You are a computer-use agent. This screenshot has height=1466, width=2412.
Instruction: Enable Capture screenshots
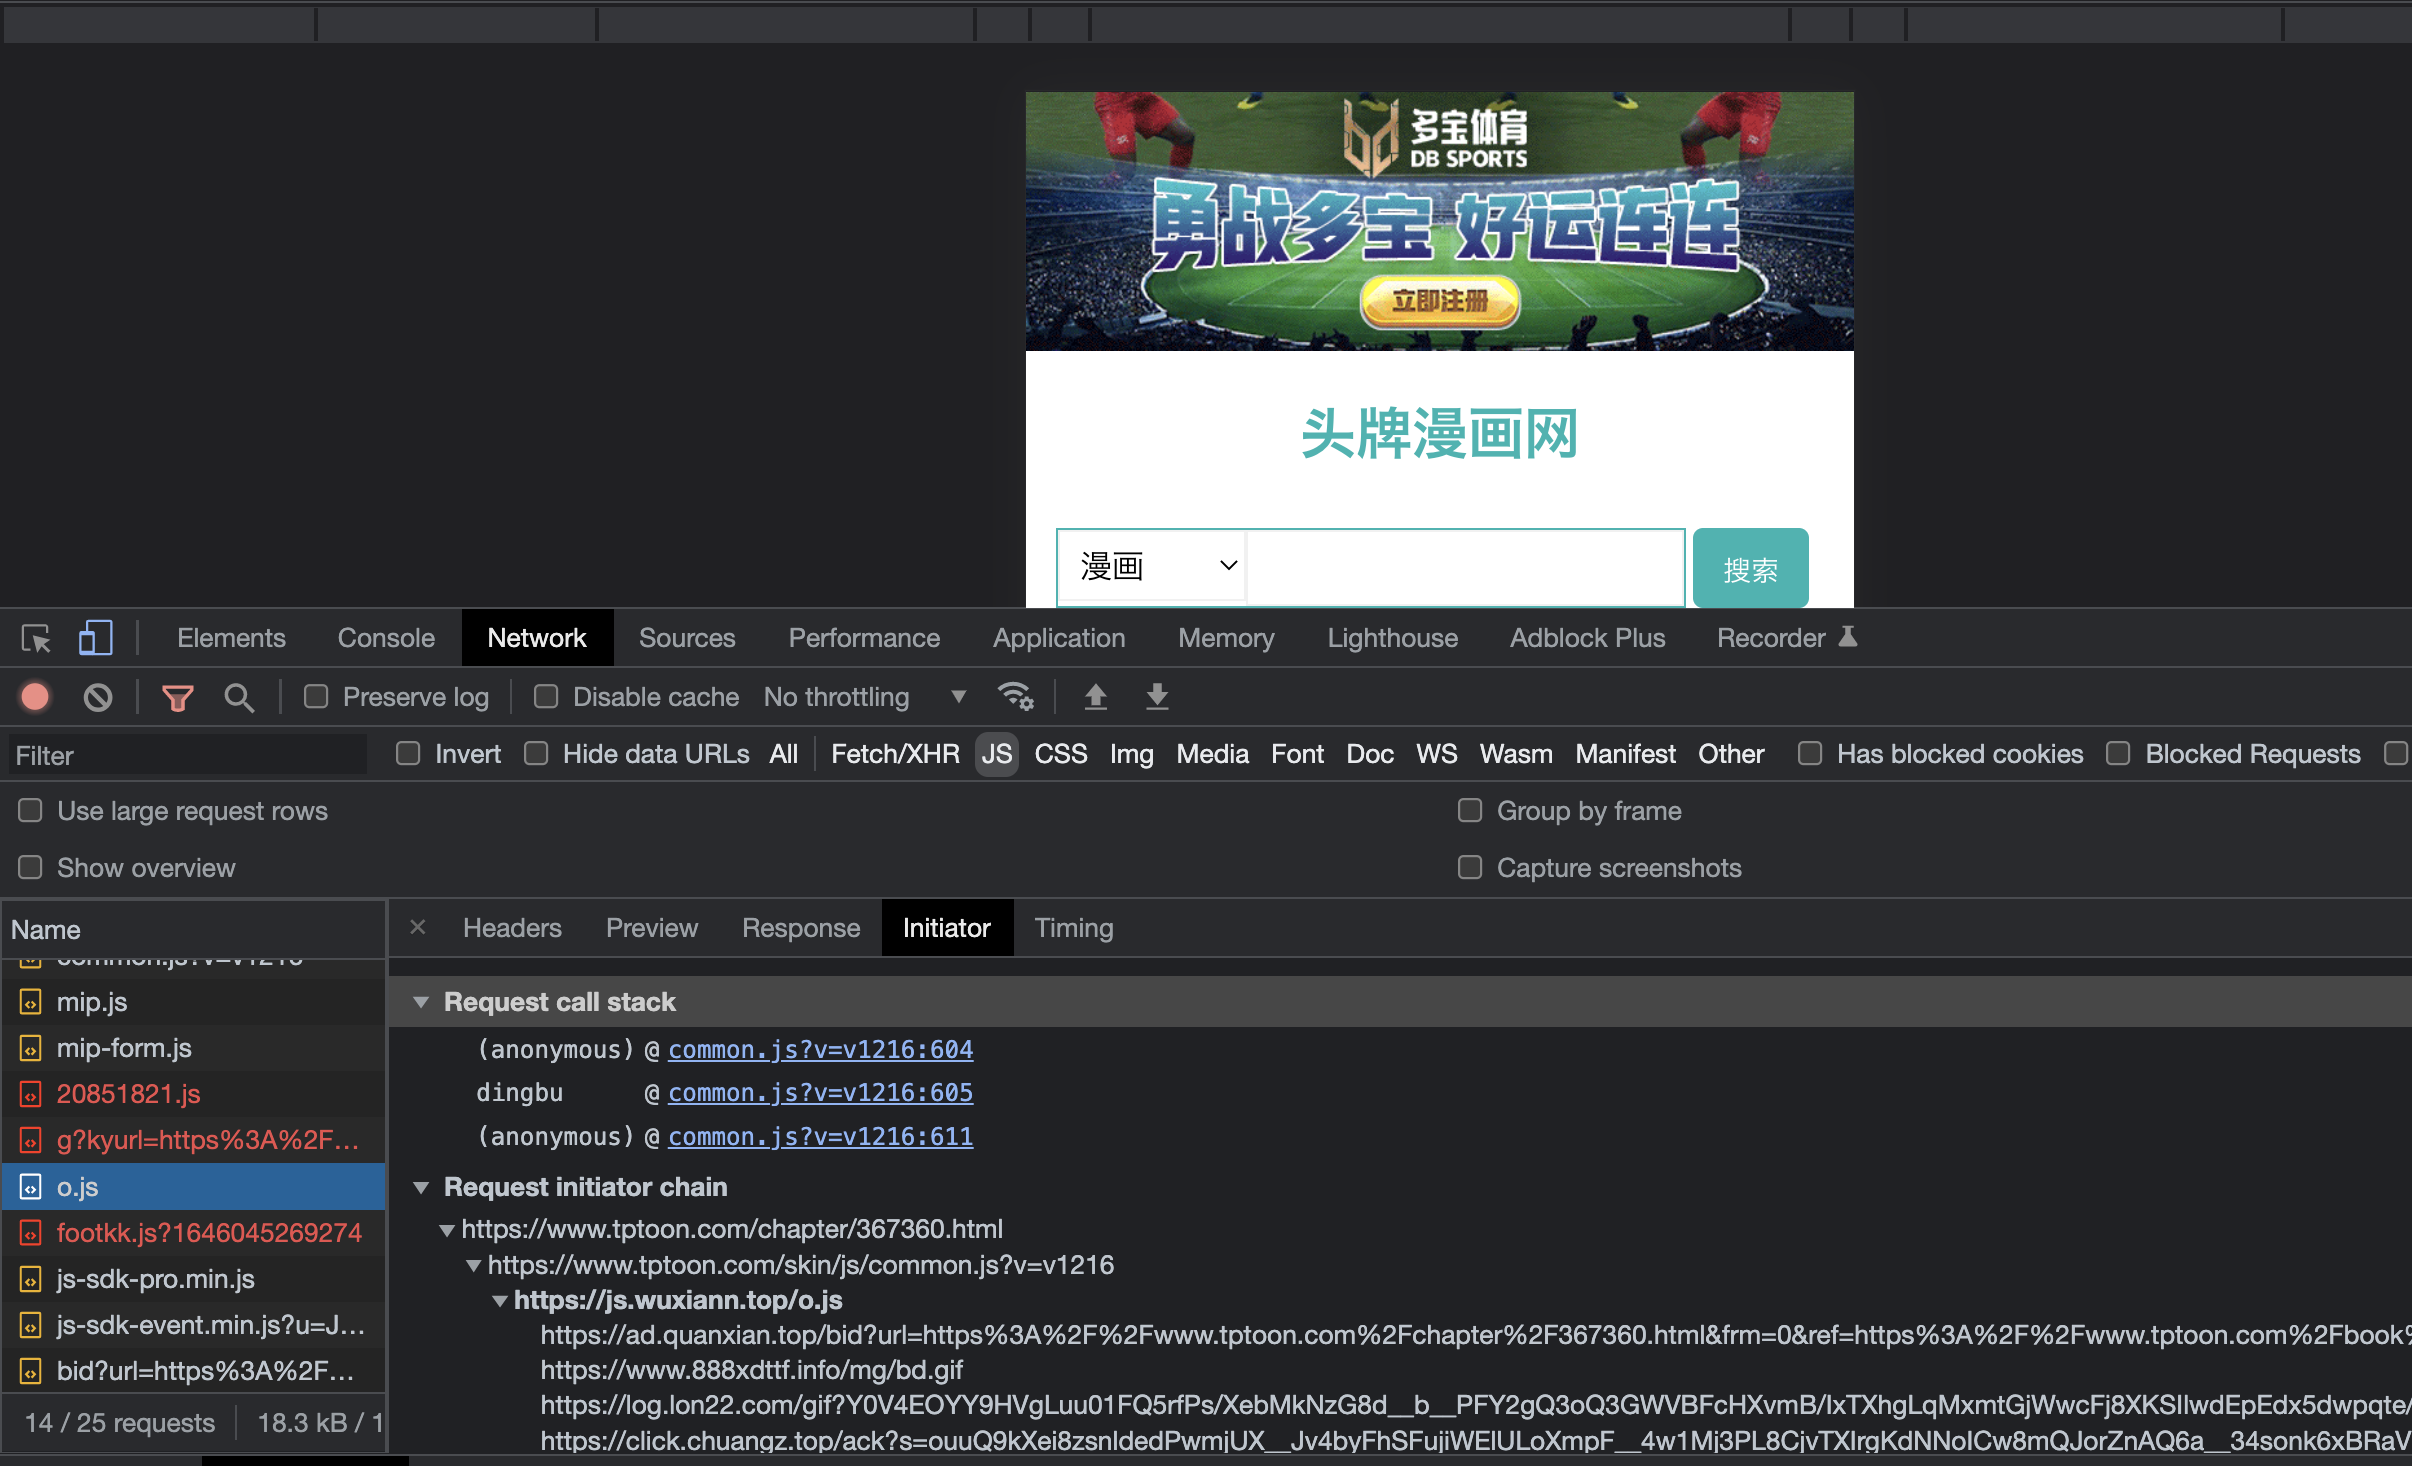pyautogui.click(x=1470, y=867)
